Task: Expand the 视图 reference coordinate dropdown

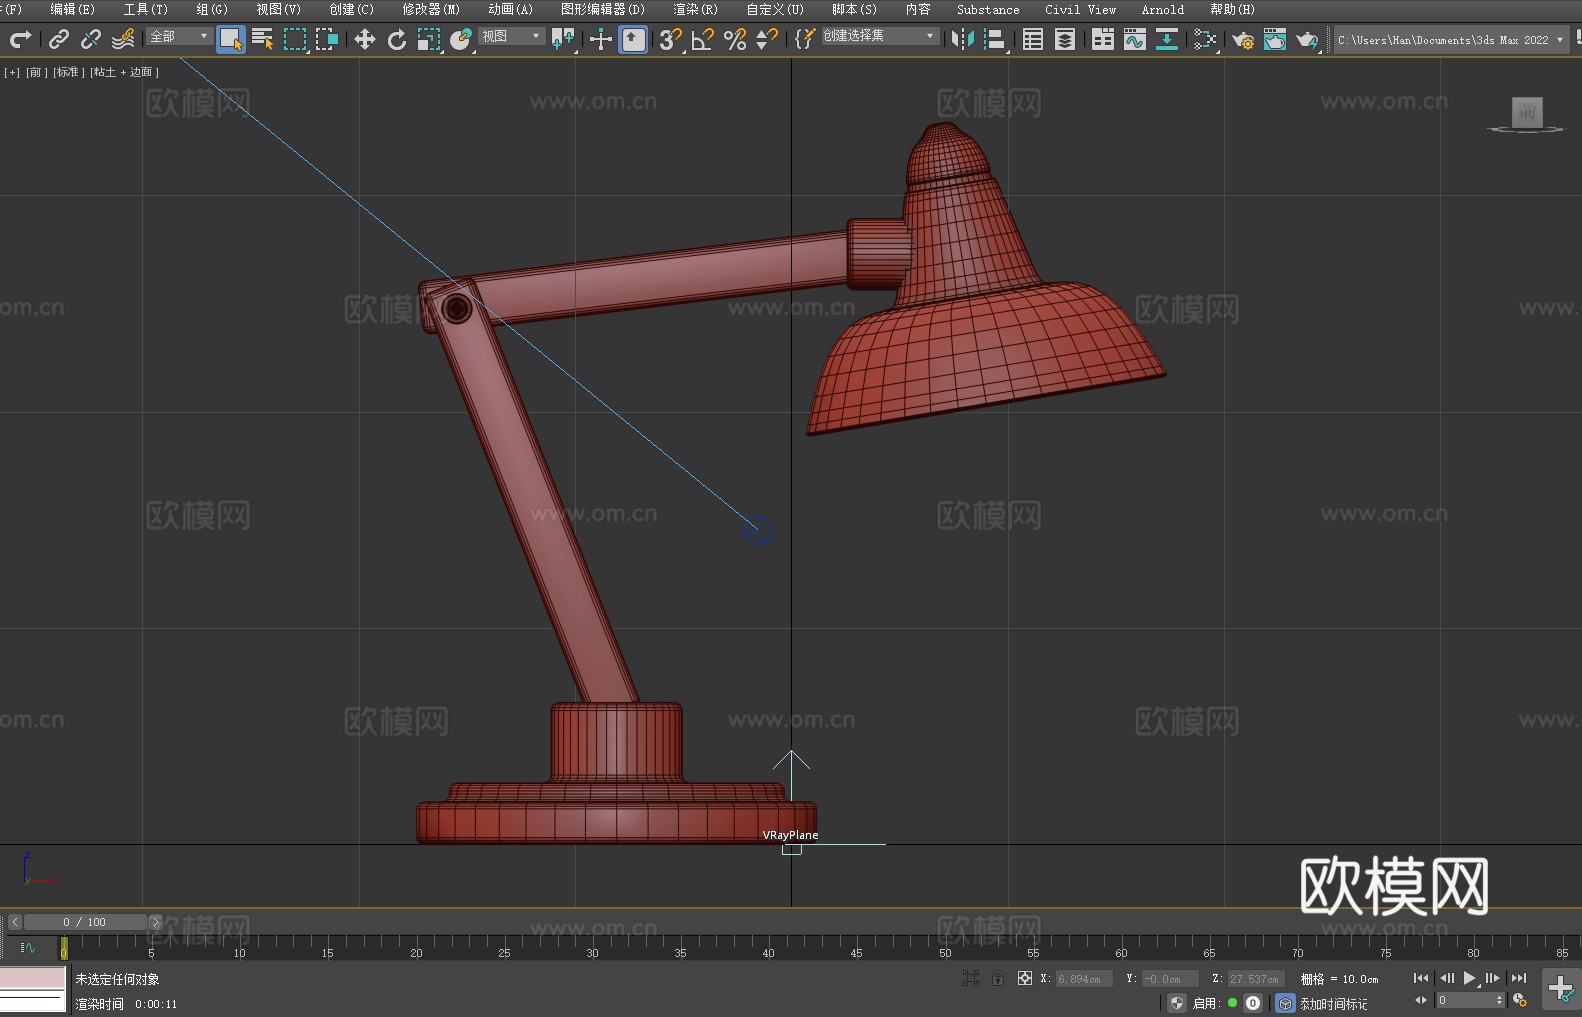Action: pyautogui.click(x=511, y=37)
